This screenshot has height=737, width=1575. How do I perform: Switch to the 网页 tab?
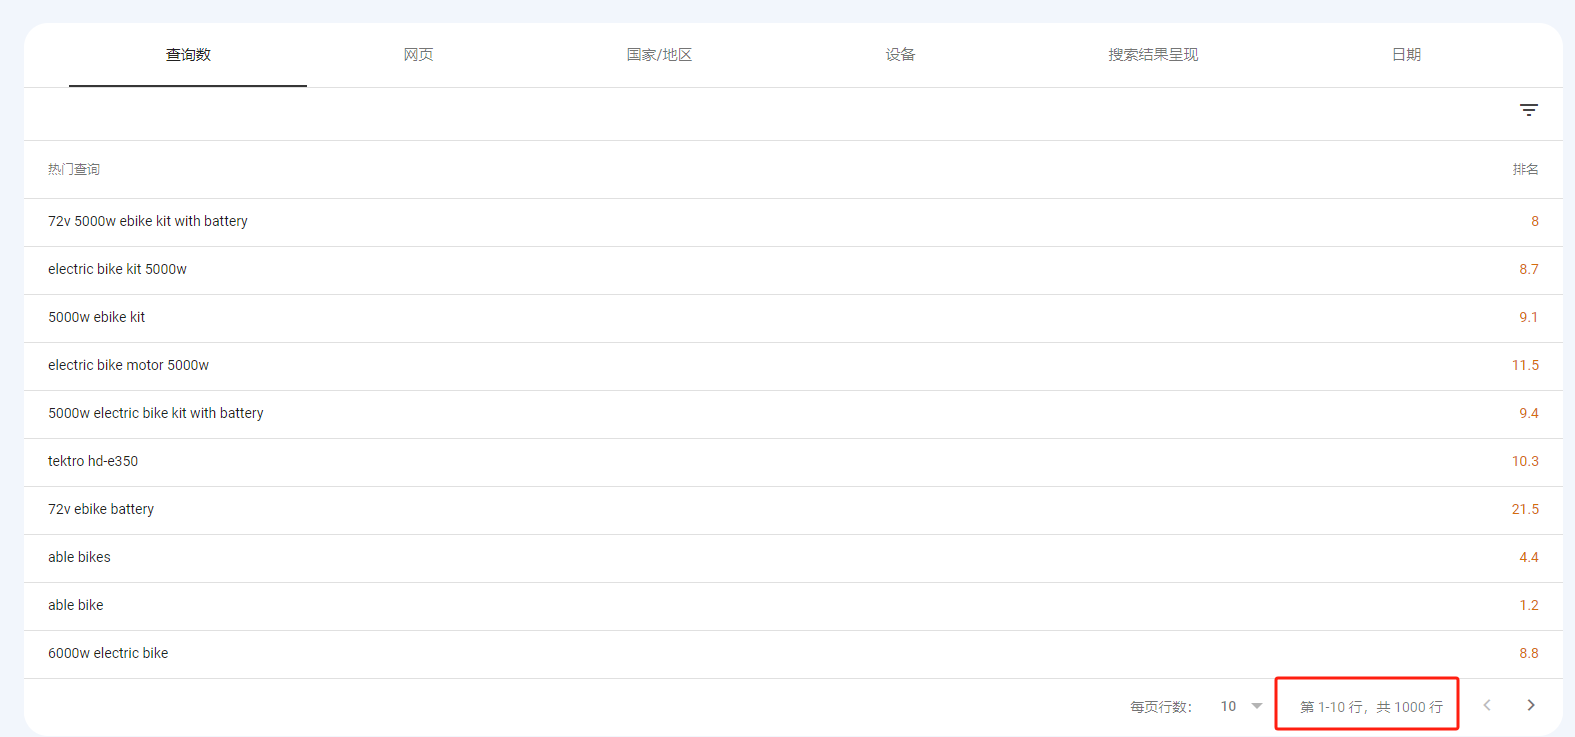[x=418, y=55]
